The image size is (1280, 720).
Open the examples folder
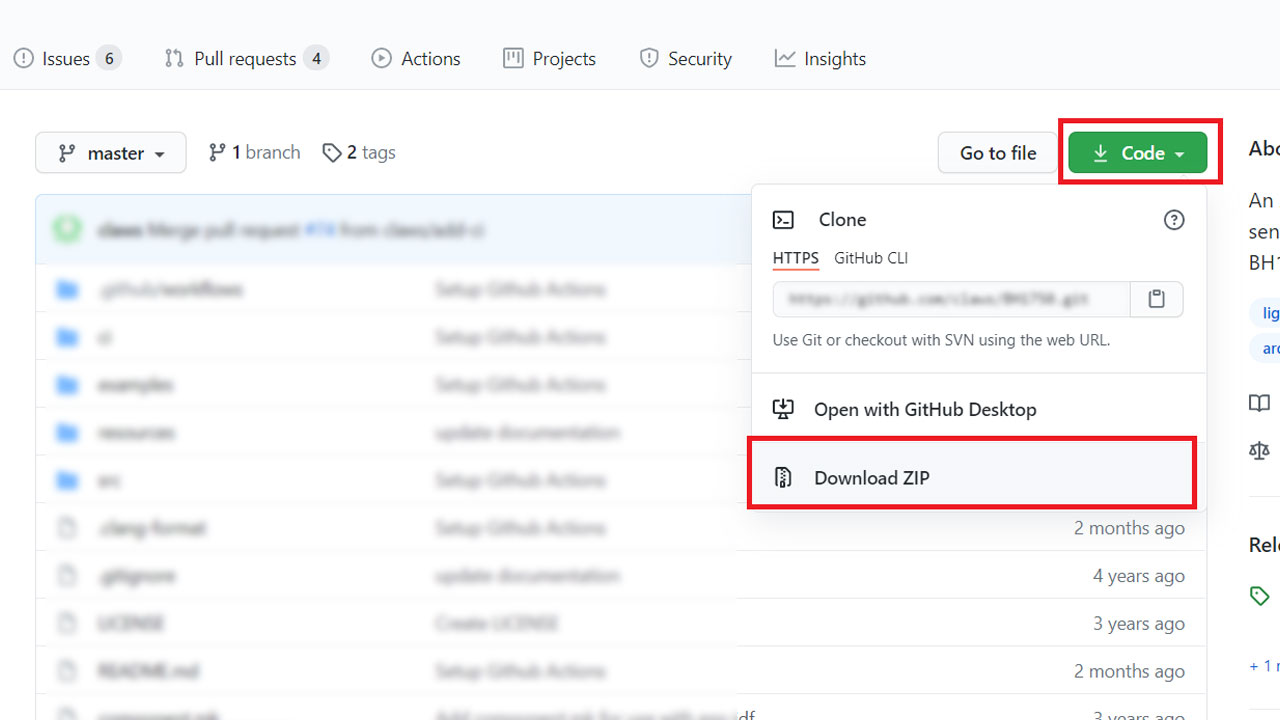136,385
